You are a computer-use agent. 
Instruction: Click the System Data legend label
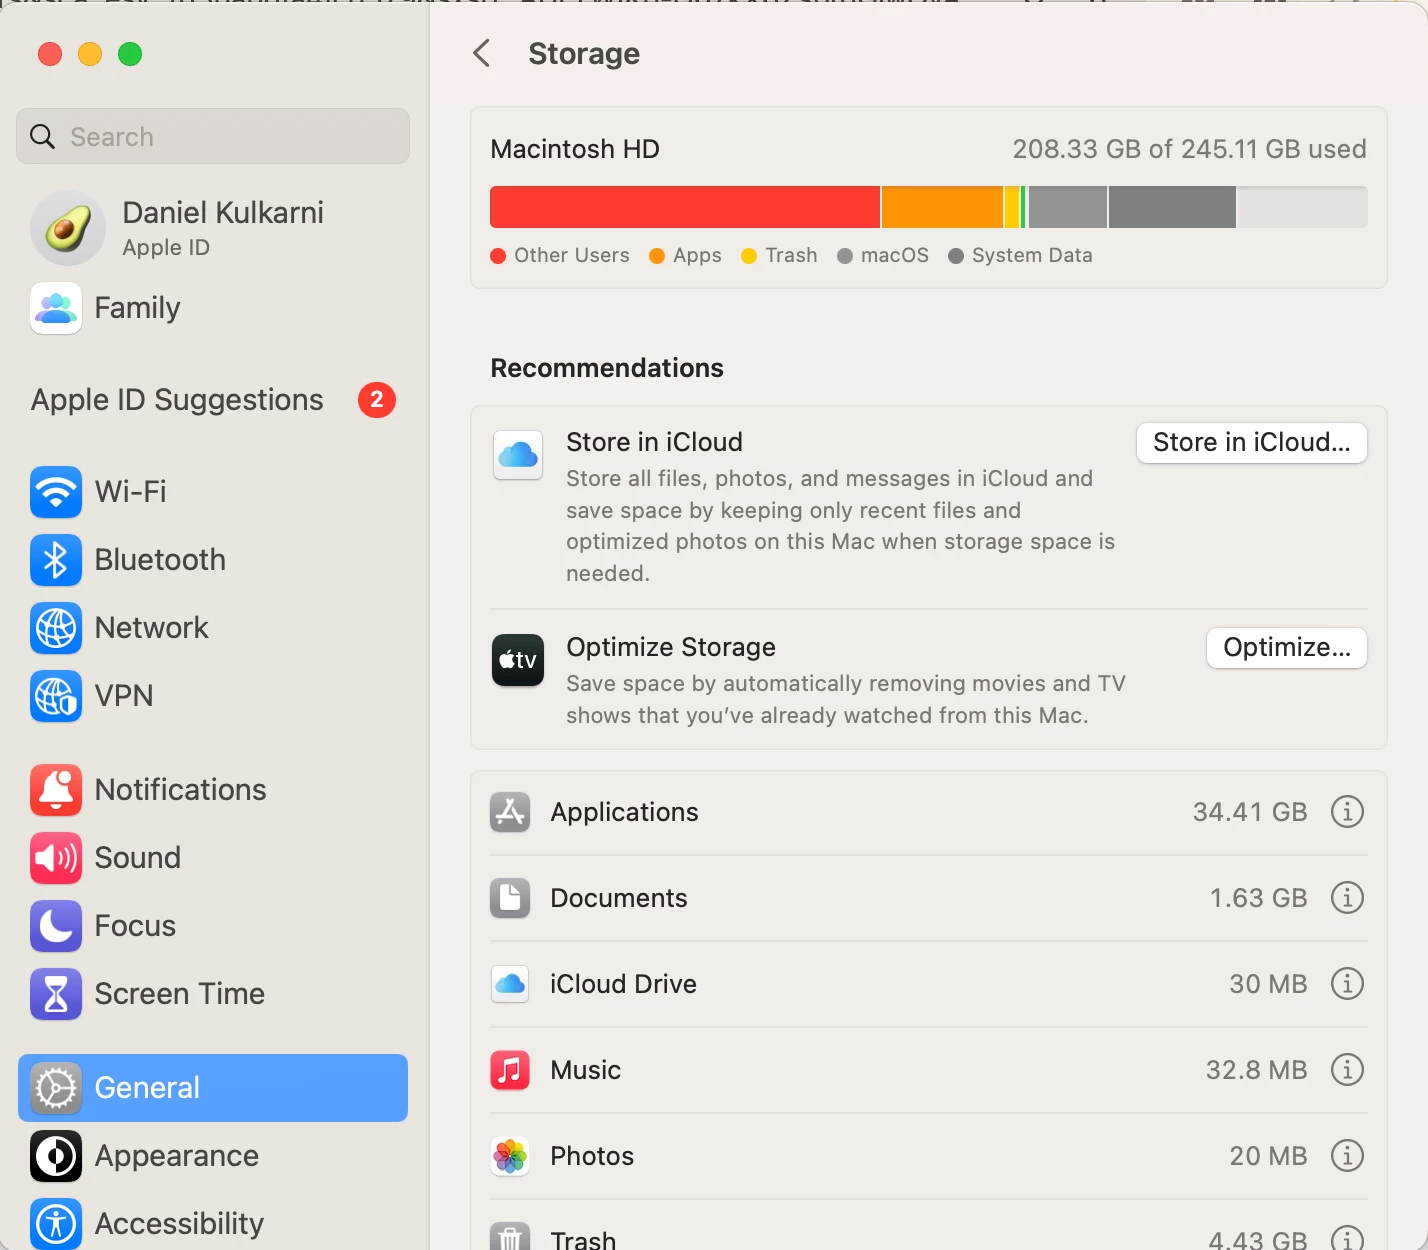tap(1032, 256)
